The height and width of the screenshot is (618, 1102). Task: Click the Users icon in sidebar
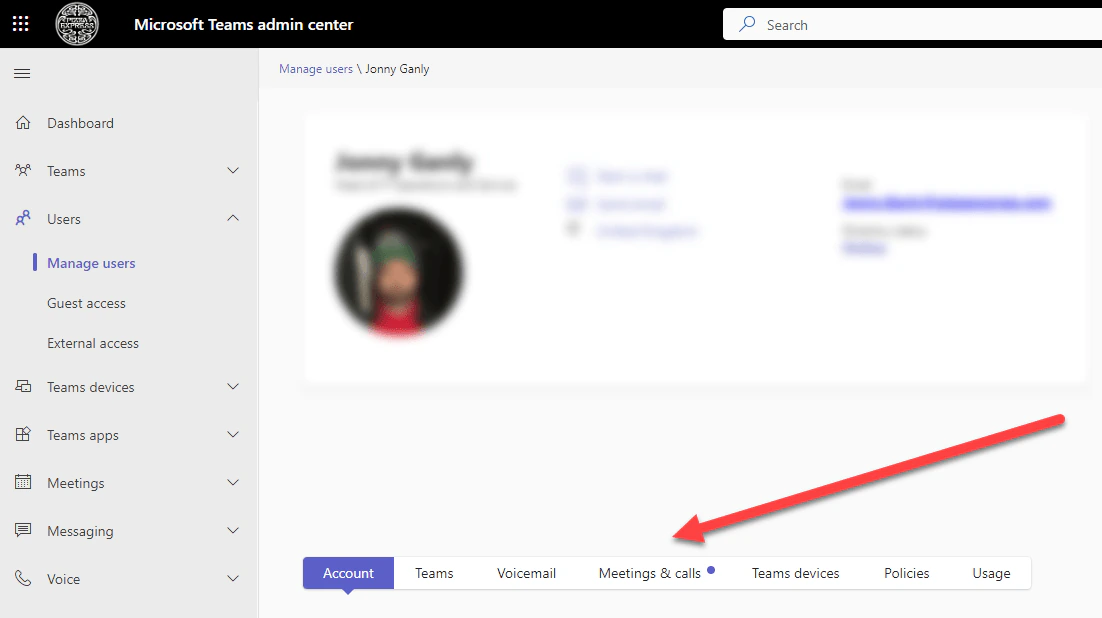tap(23, 218)
